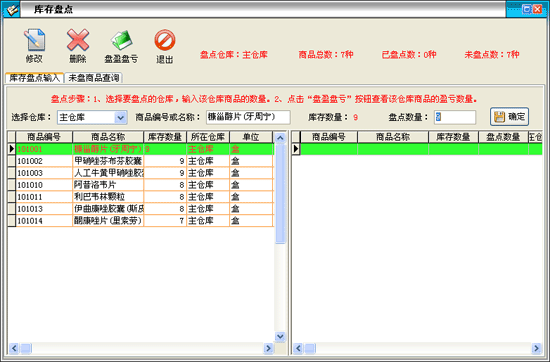The height and width of the screenshot is (362, 550).
Task: Click the 盘点数量 column header in right grid
Action: (503, 137)
